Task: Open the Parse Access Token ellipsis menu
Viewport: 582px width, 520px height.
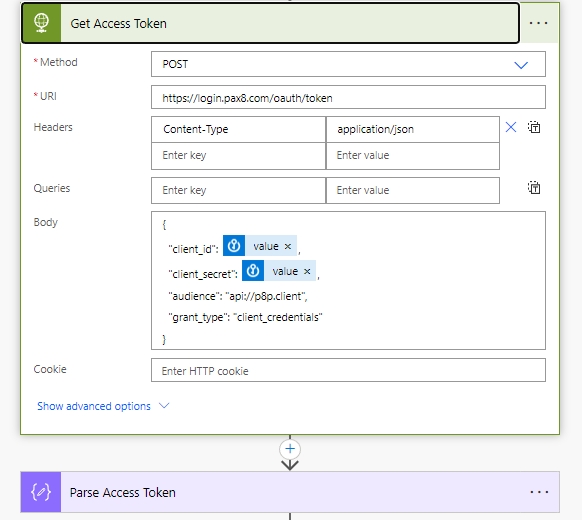Action: point(539,492)
